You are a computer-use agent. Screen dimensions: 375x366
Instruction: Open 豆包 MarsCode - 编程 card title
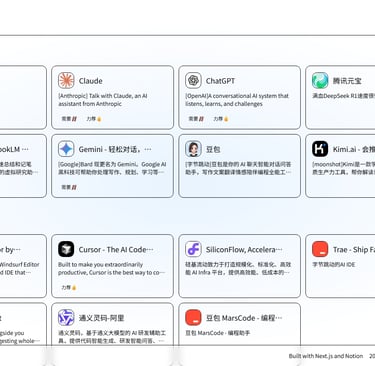244,318
